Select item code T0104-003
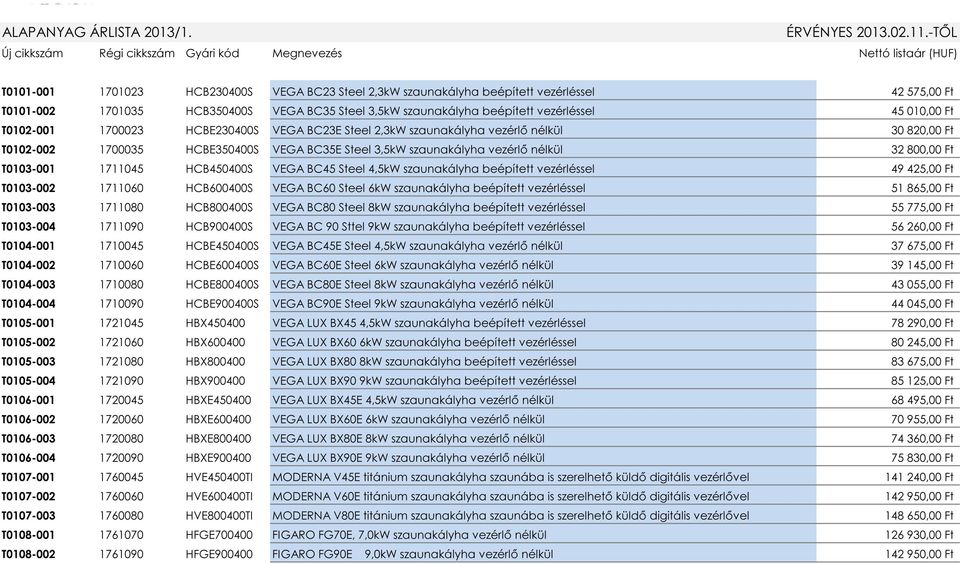The image size is (960, 564). click(28, 285)
